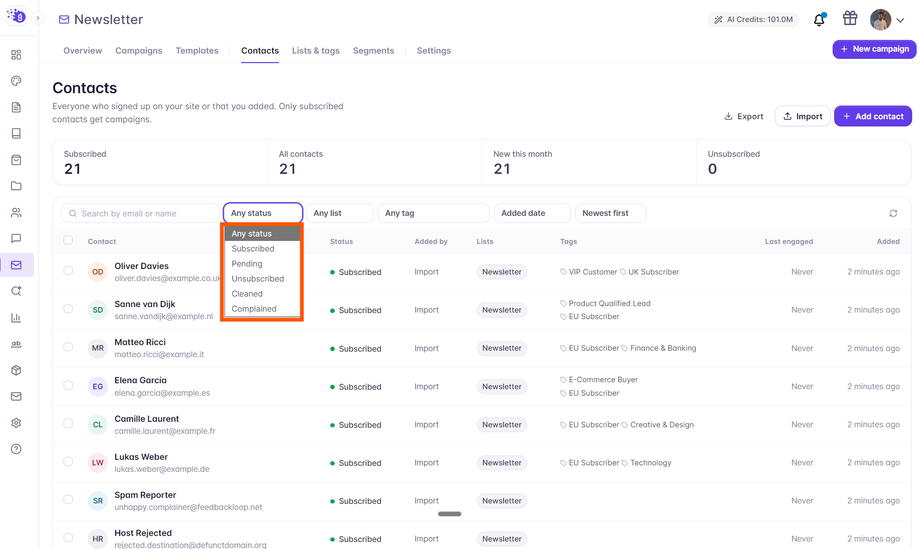Check the Camille Laurent row checkbox
The width and height of the screenshot is (920, 549).
tap(68, 423)
